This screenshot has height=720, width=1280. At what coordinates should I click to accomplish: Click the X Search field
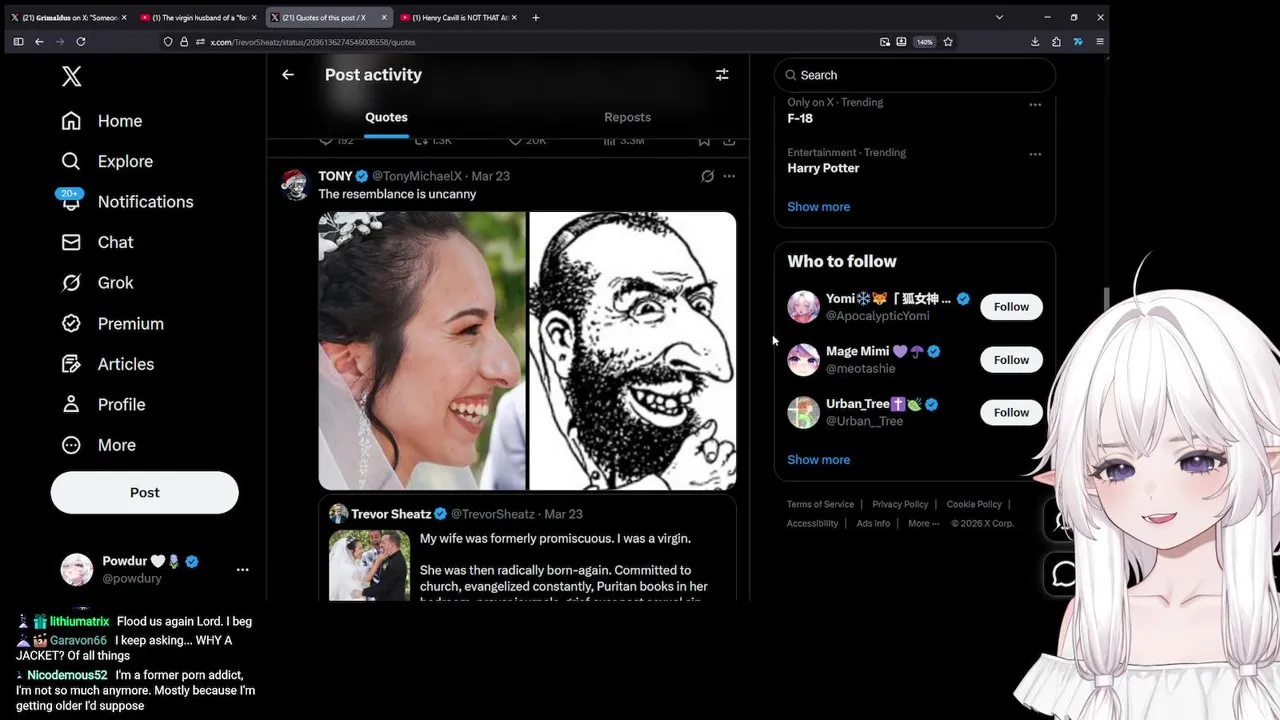pos(915,75)
